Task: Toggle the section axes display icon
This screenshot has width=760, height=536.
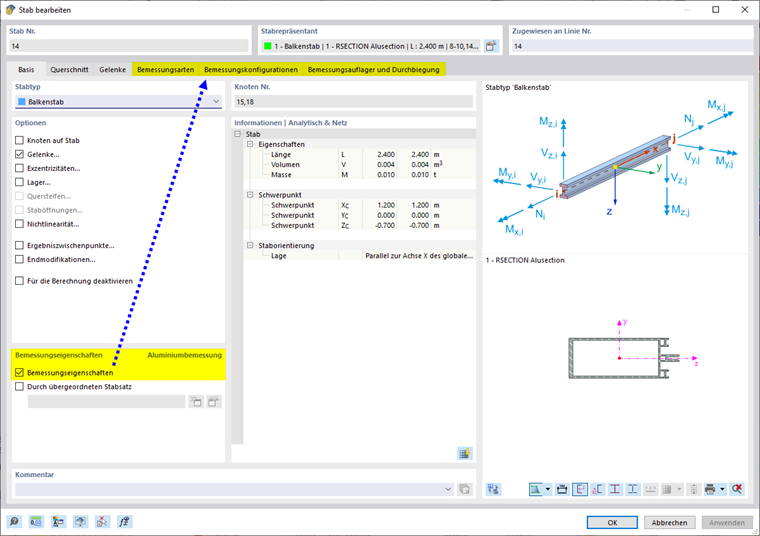Action: coord(580,489)
